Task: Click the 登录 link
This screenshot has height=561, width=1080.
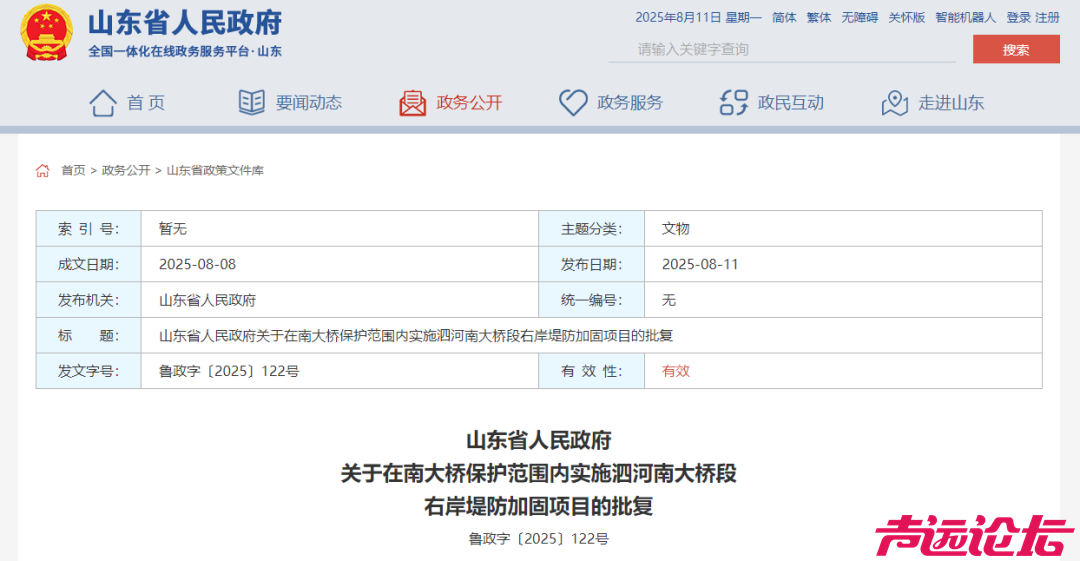Action: click(x=1018, y=17)
